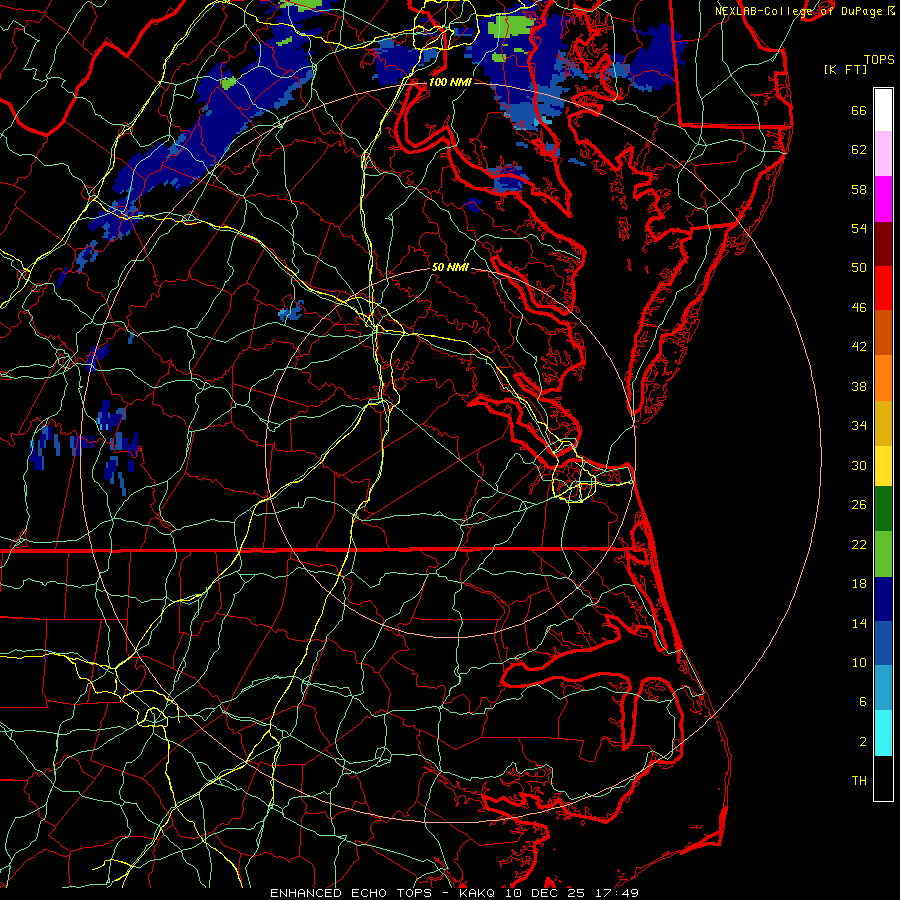Click the legend value 66

coord(859,111)
